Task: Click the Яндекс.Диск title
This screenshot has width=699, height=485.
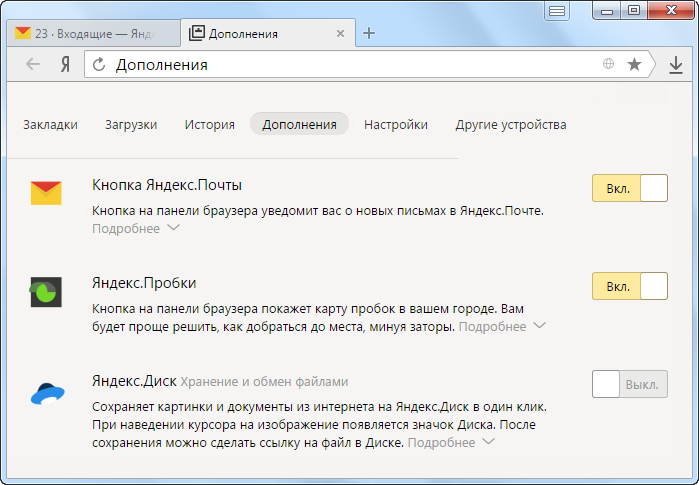Action: pyautogui.click(x=134, y=381)
